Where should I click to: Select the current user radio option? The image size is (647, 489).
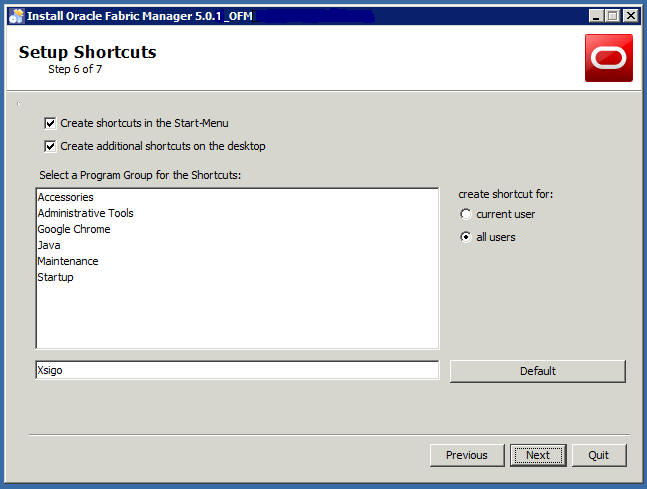(465, 214)
